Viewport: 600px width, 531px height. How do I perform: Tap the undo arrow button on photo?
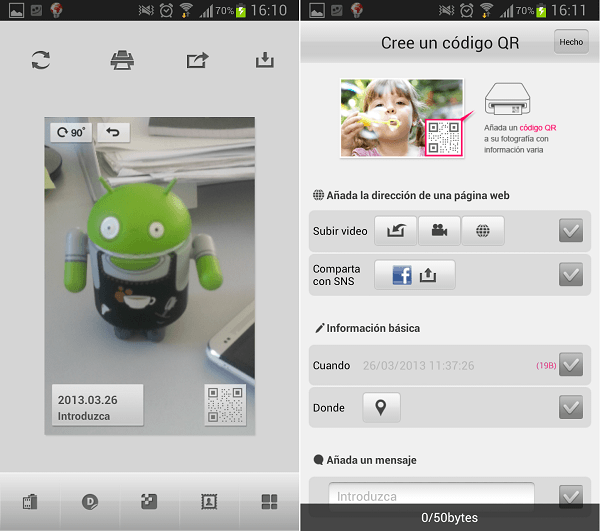pyautogui.click(x=113, y=132)
